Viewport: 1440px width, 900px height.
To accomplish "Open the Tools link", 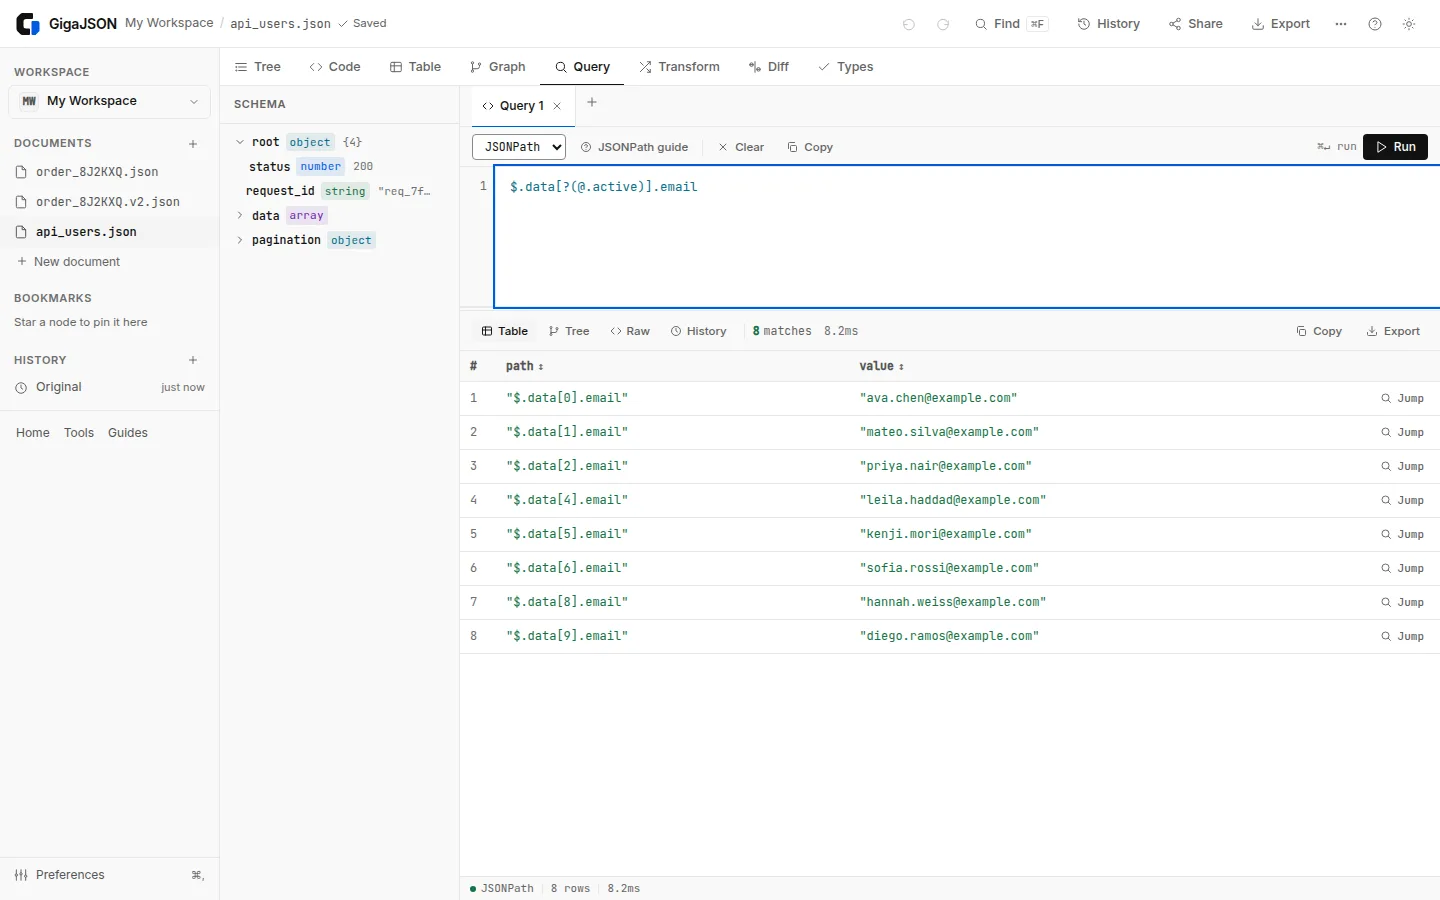I will coord(79,433).
